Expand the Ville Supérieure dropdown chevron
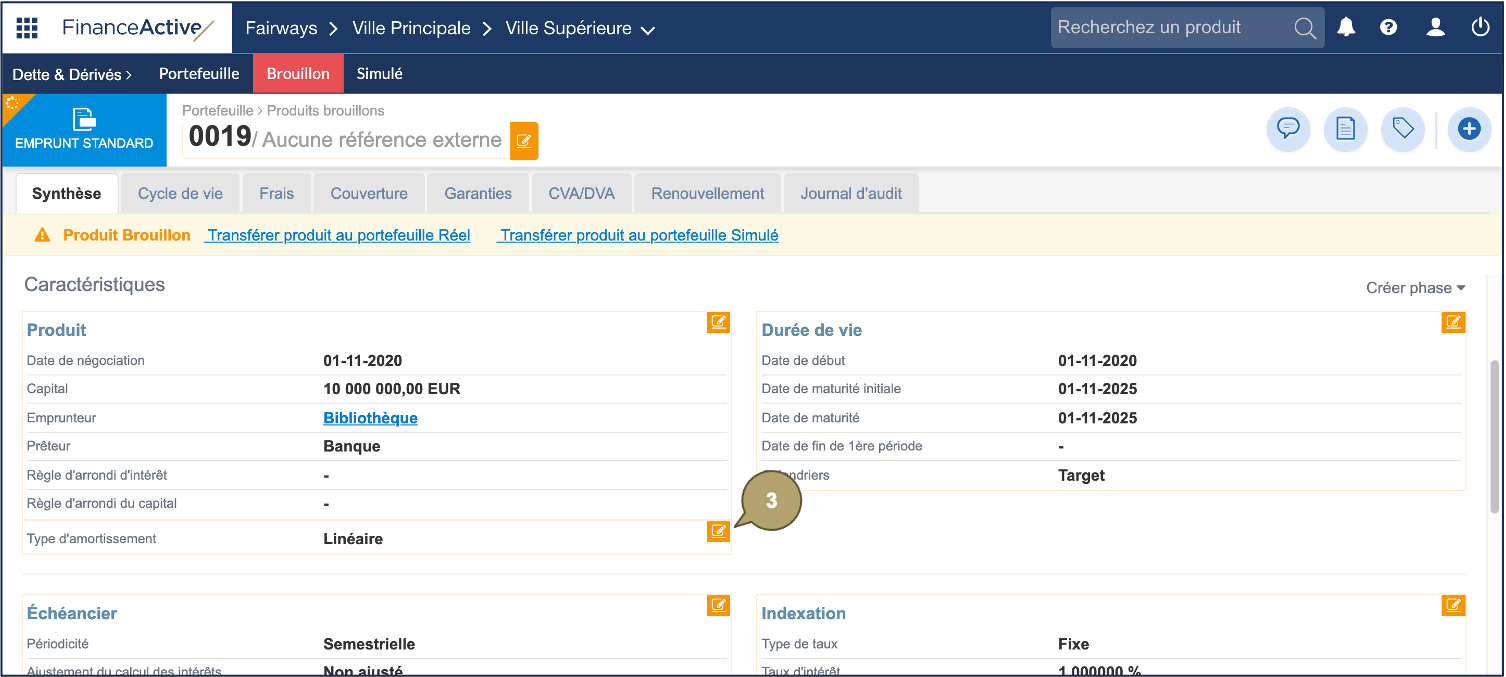Image resolution: width=1506 pixels, height=677 pixels. (x=648, y=30)
